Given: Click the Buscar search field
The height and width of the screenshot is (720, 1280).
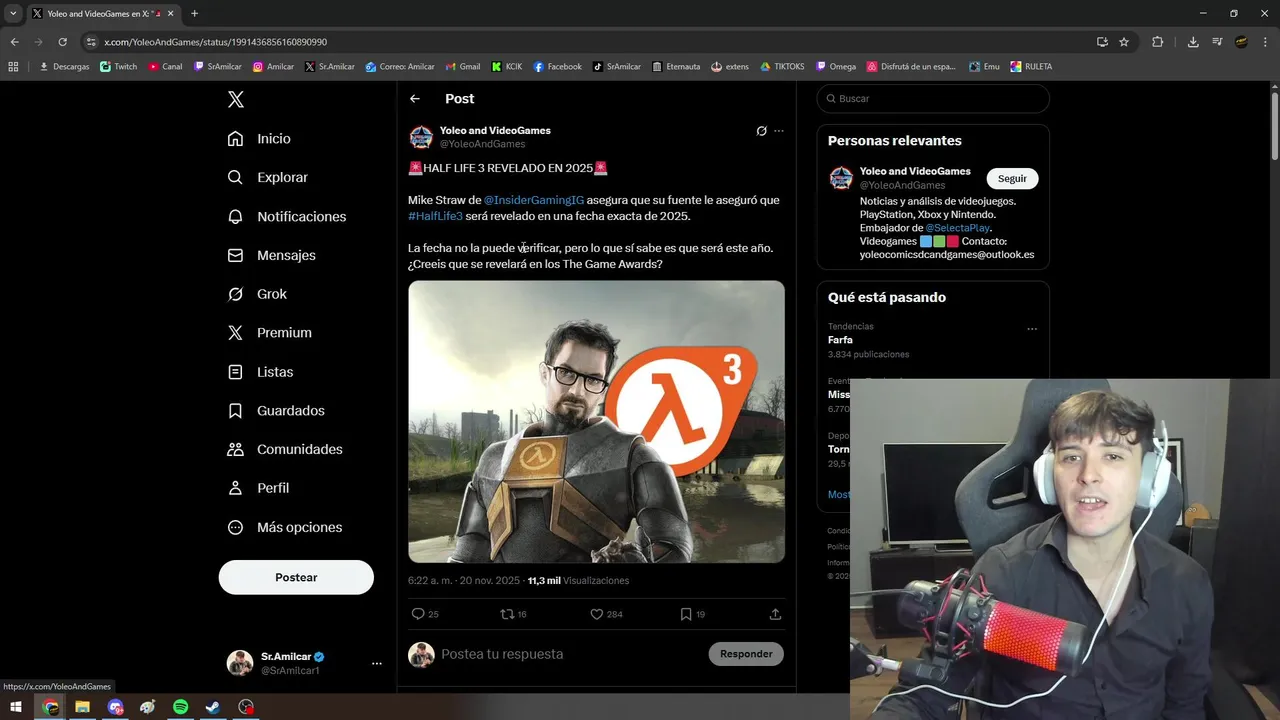Looking at the screenshot, I should (x=933, y=99).
